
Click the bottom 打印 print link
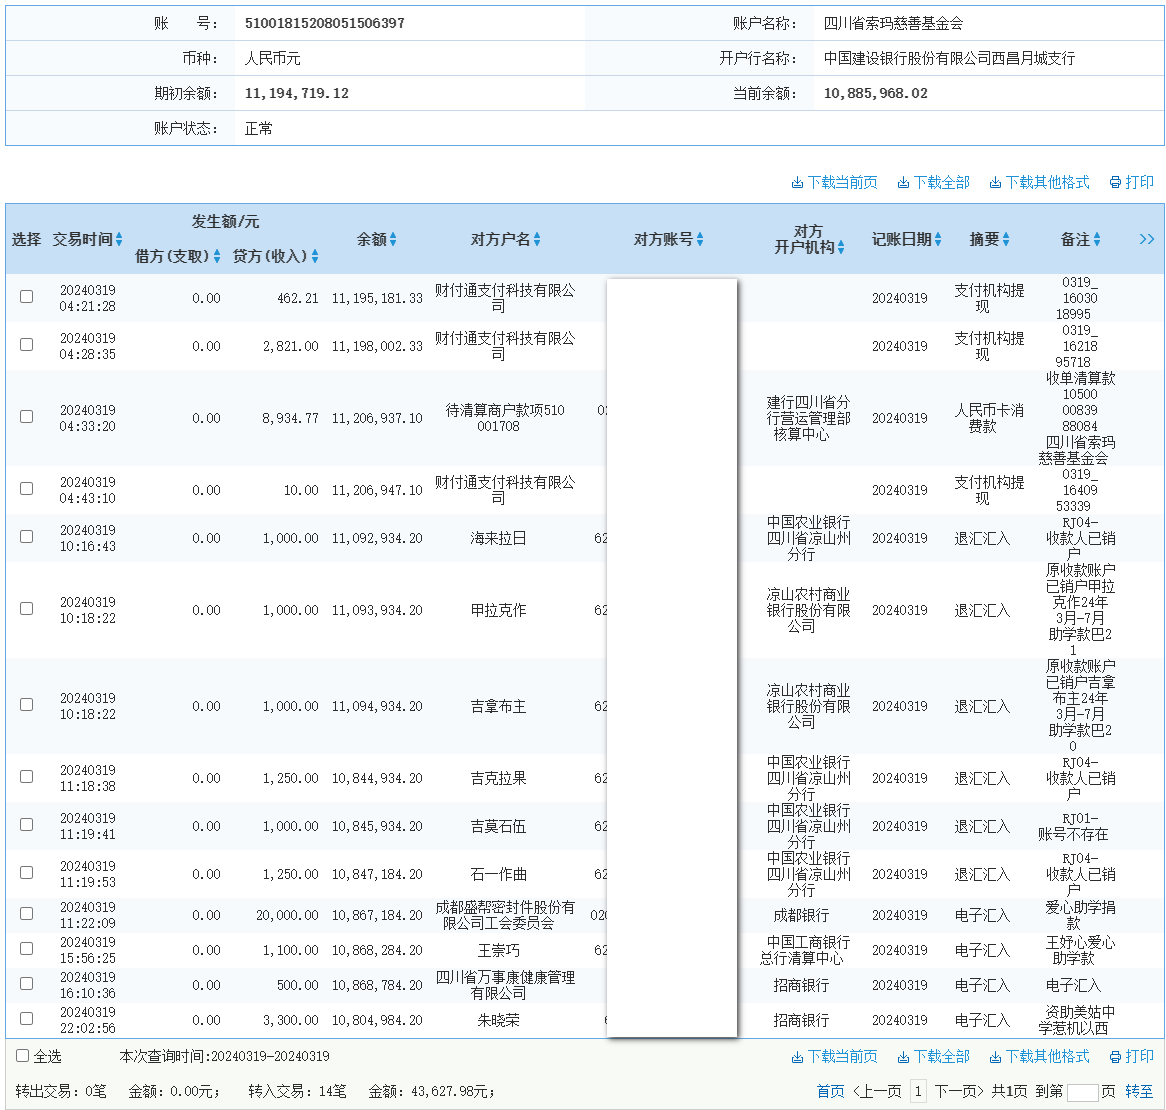1131,1056
